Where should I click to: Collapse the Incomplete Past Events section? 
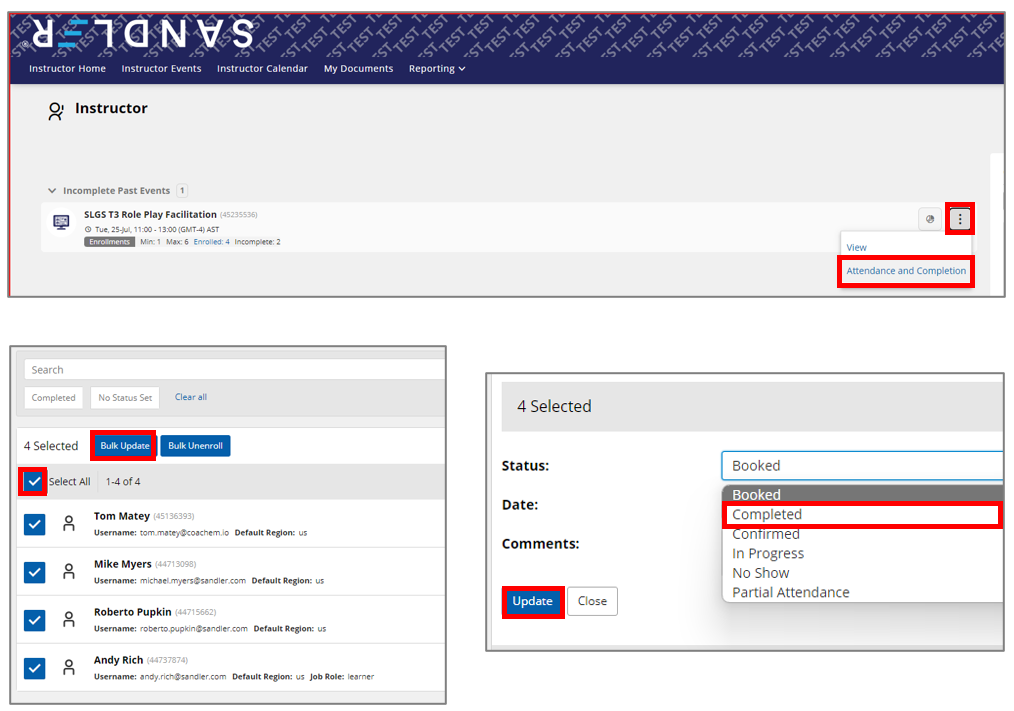tap(51, 190)
